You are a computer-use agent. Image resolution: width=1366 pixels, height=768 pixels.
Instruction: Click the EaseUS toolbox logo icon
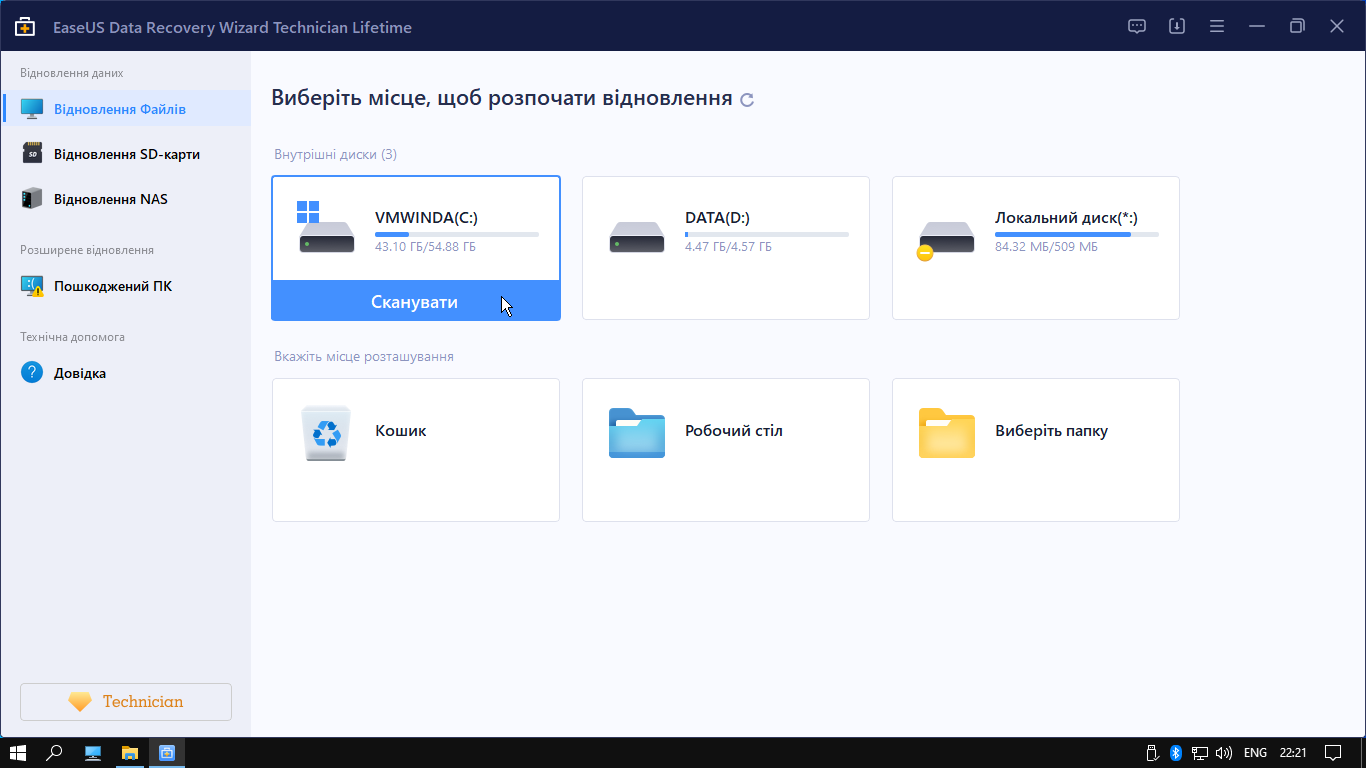click(x=25, y=27)
